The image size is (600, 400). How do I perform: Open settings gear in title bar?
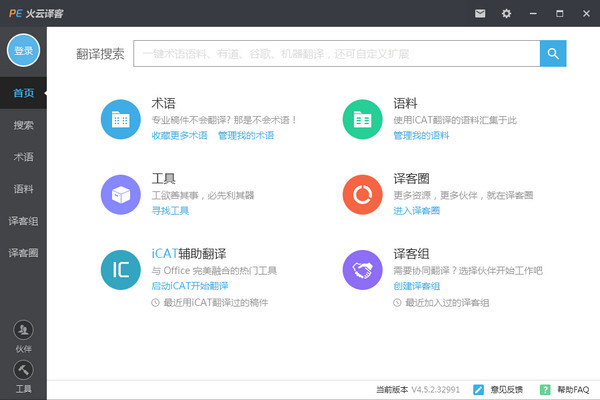506,13
